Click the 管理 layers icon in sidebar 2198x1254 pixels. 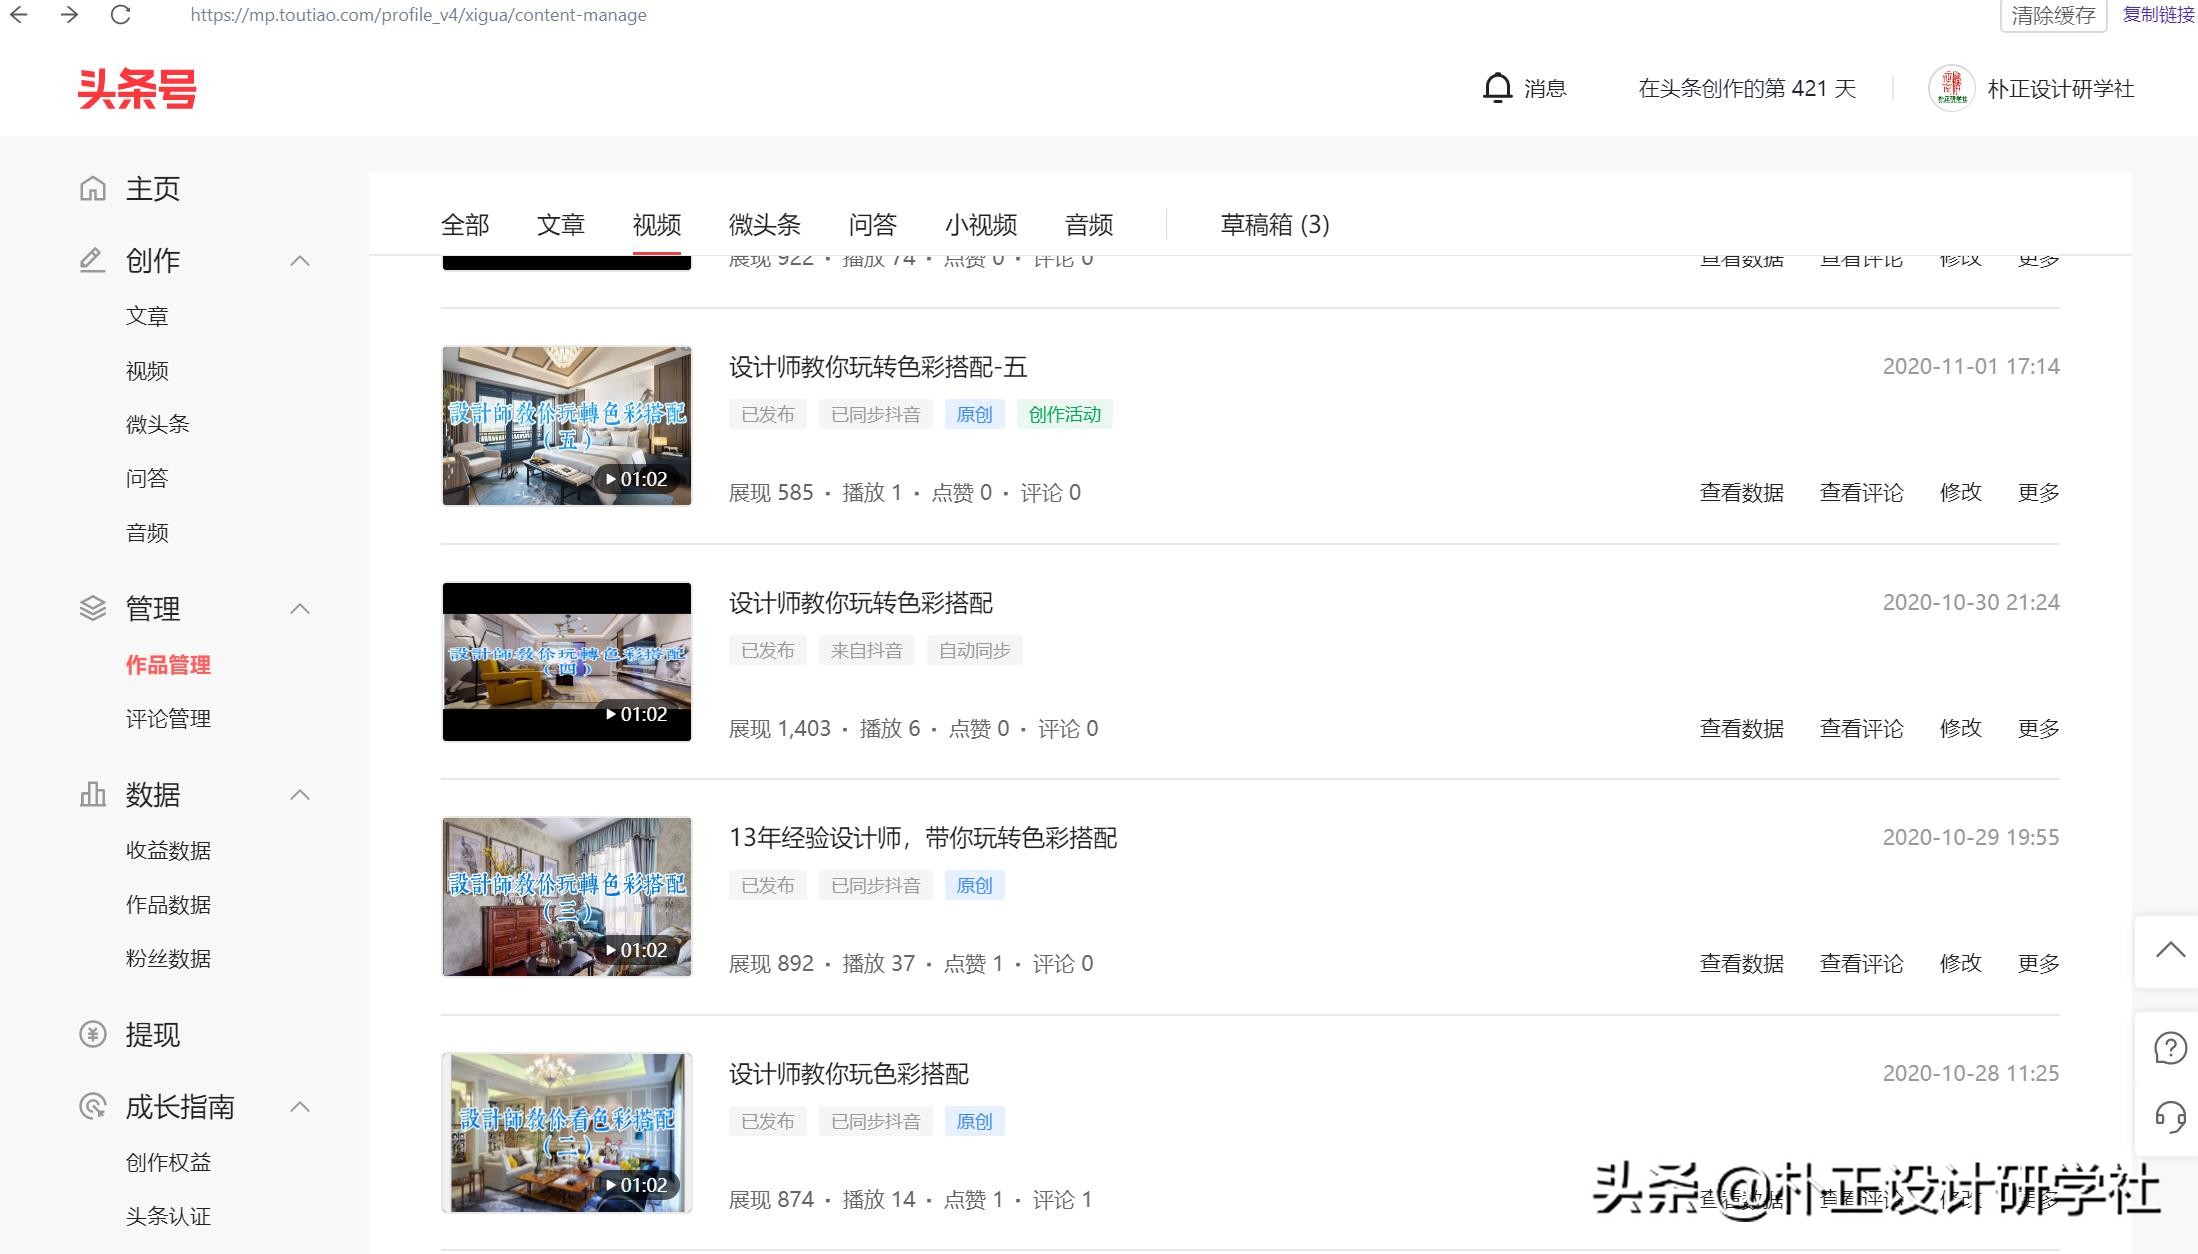point(91,608)
